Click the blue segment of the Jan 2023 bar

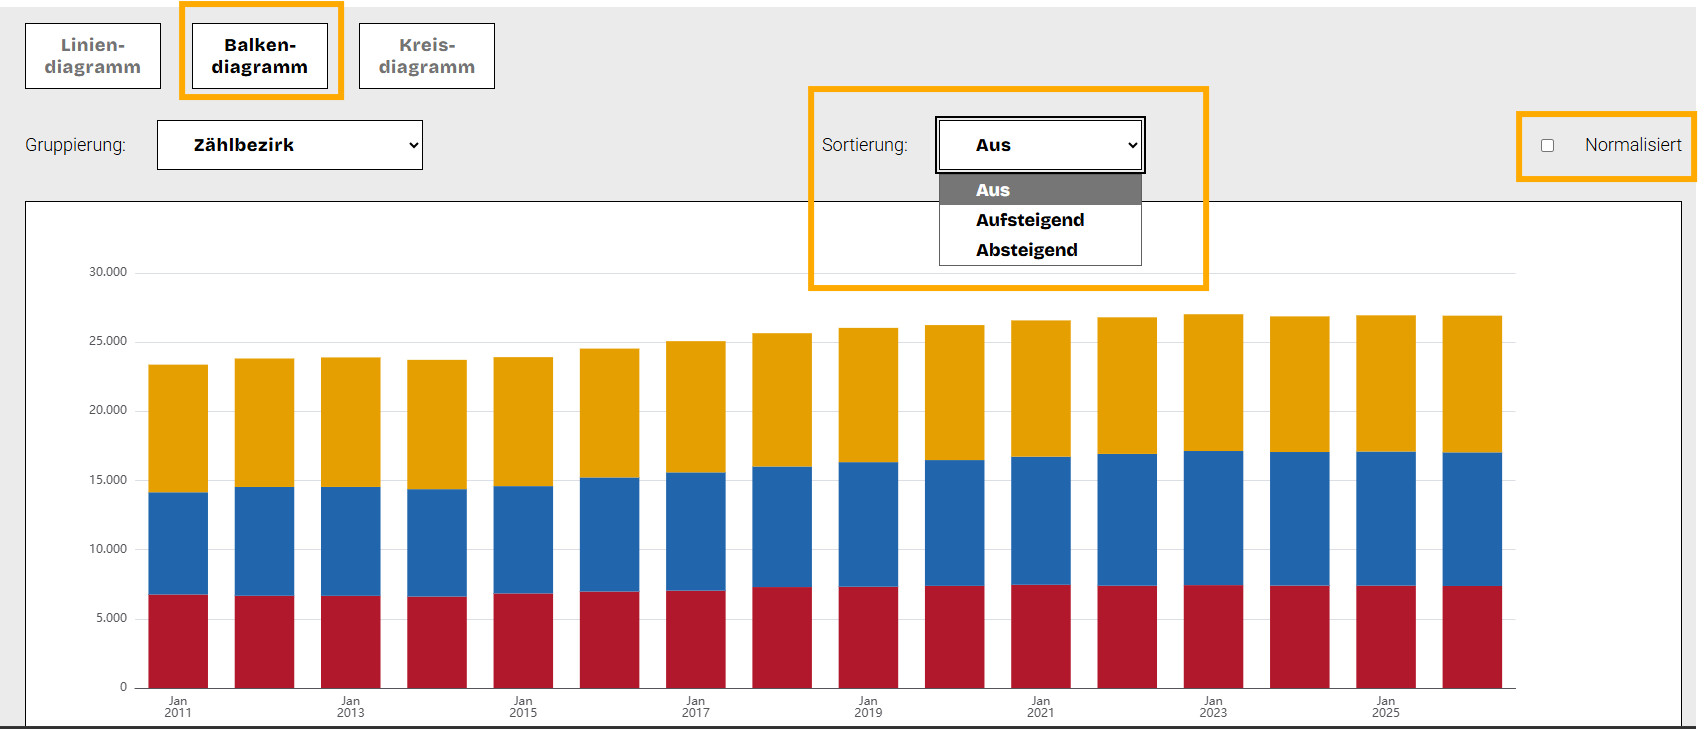pyautogui.click(x=1213, y=518)
